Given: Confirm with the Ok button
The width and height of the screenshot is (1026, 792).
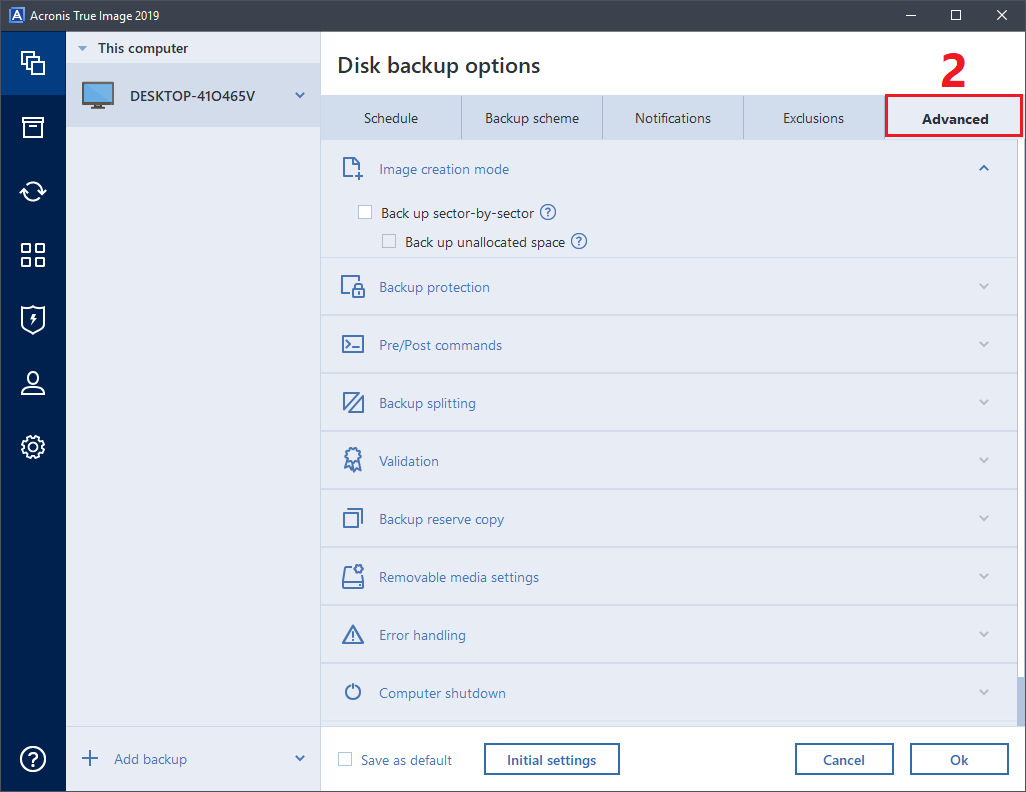Looking at the screenshot, I should 959,759.
